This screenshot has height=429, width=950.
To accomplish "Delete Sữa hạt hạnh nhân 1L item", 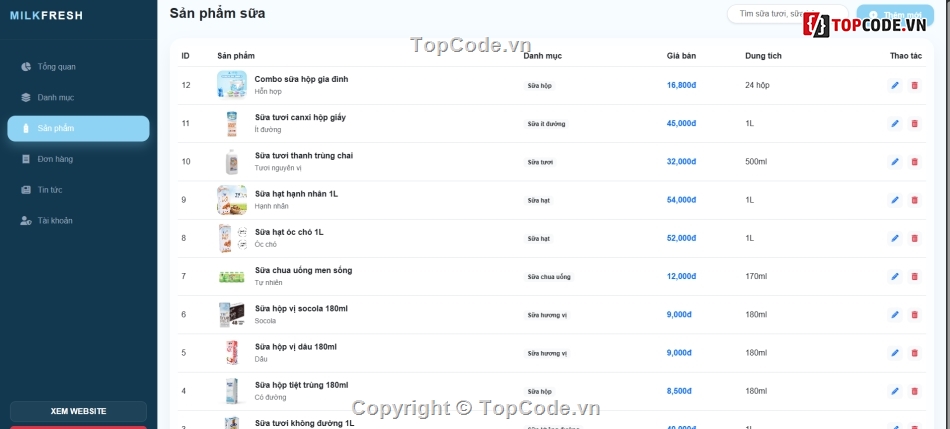I will point(914,200).
